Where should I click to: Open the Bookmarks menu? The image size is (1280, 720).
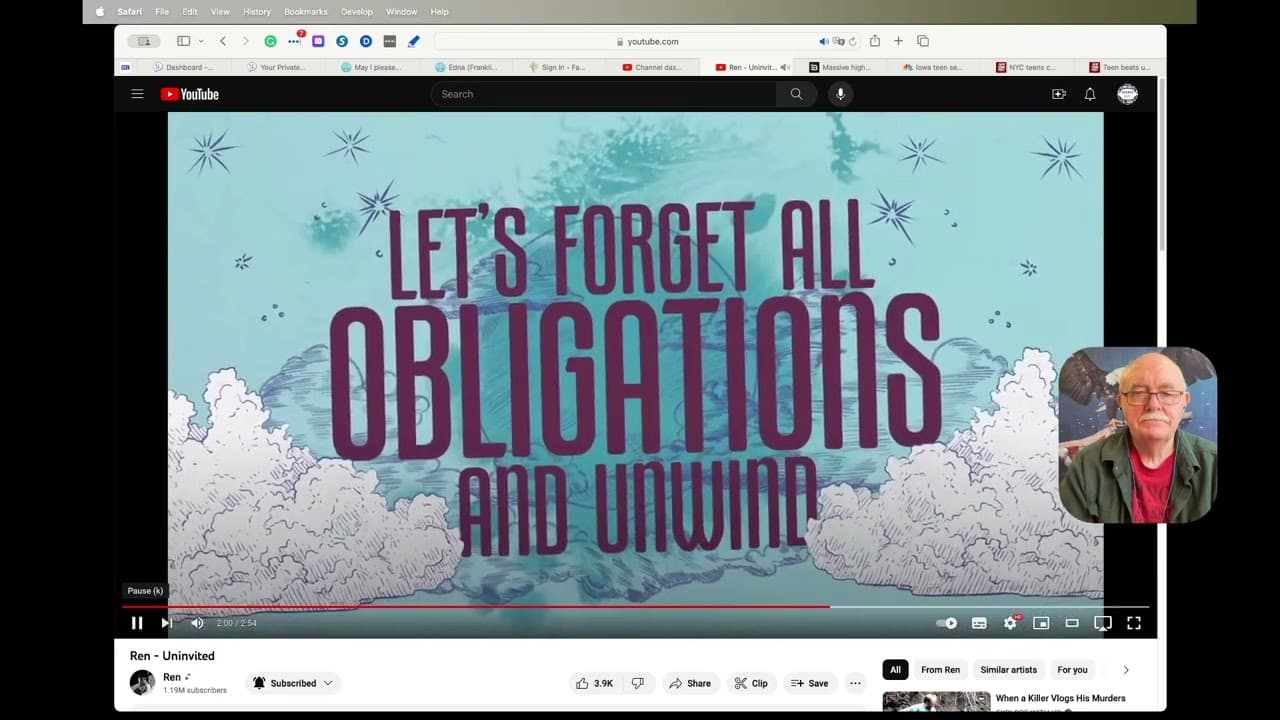pyautogui.click(x=305, y=12)
